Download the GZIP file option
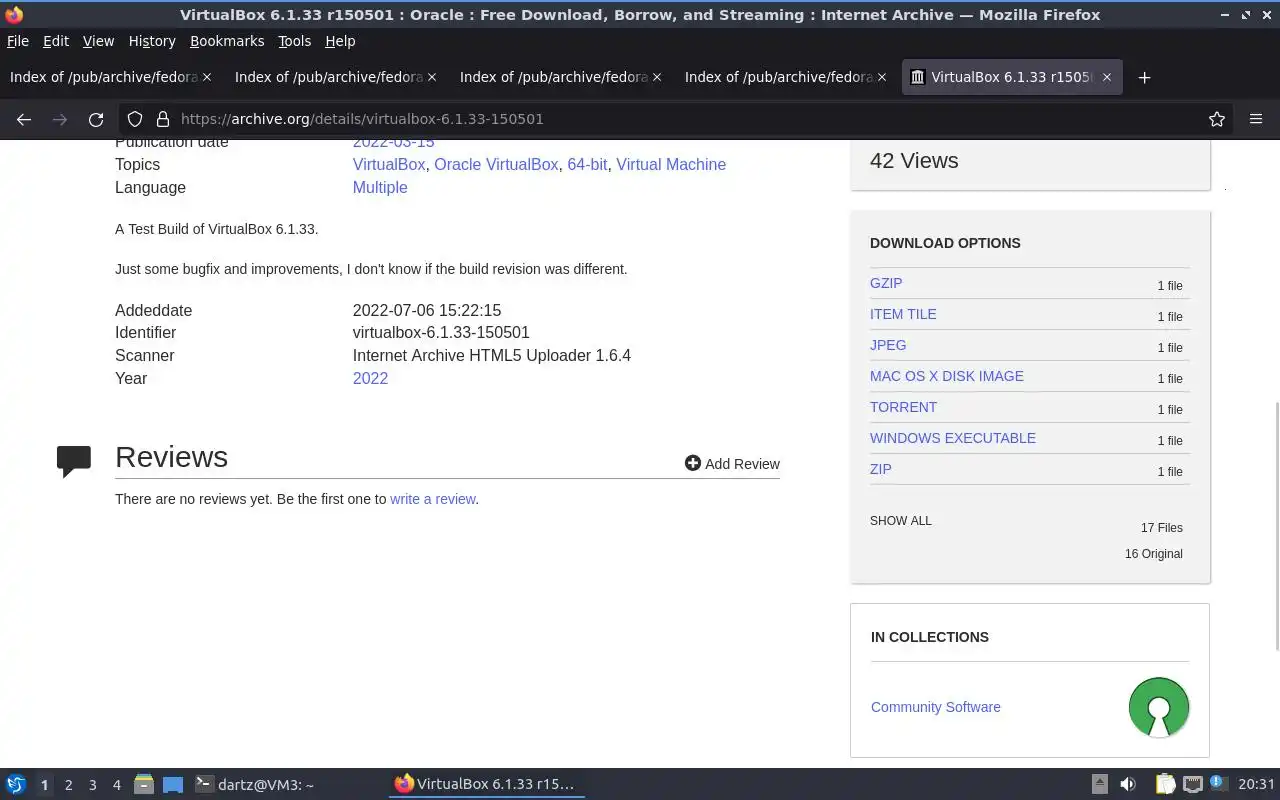Screen dimensions: 1280x800 [x=886, y=283]
